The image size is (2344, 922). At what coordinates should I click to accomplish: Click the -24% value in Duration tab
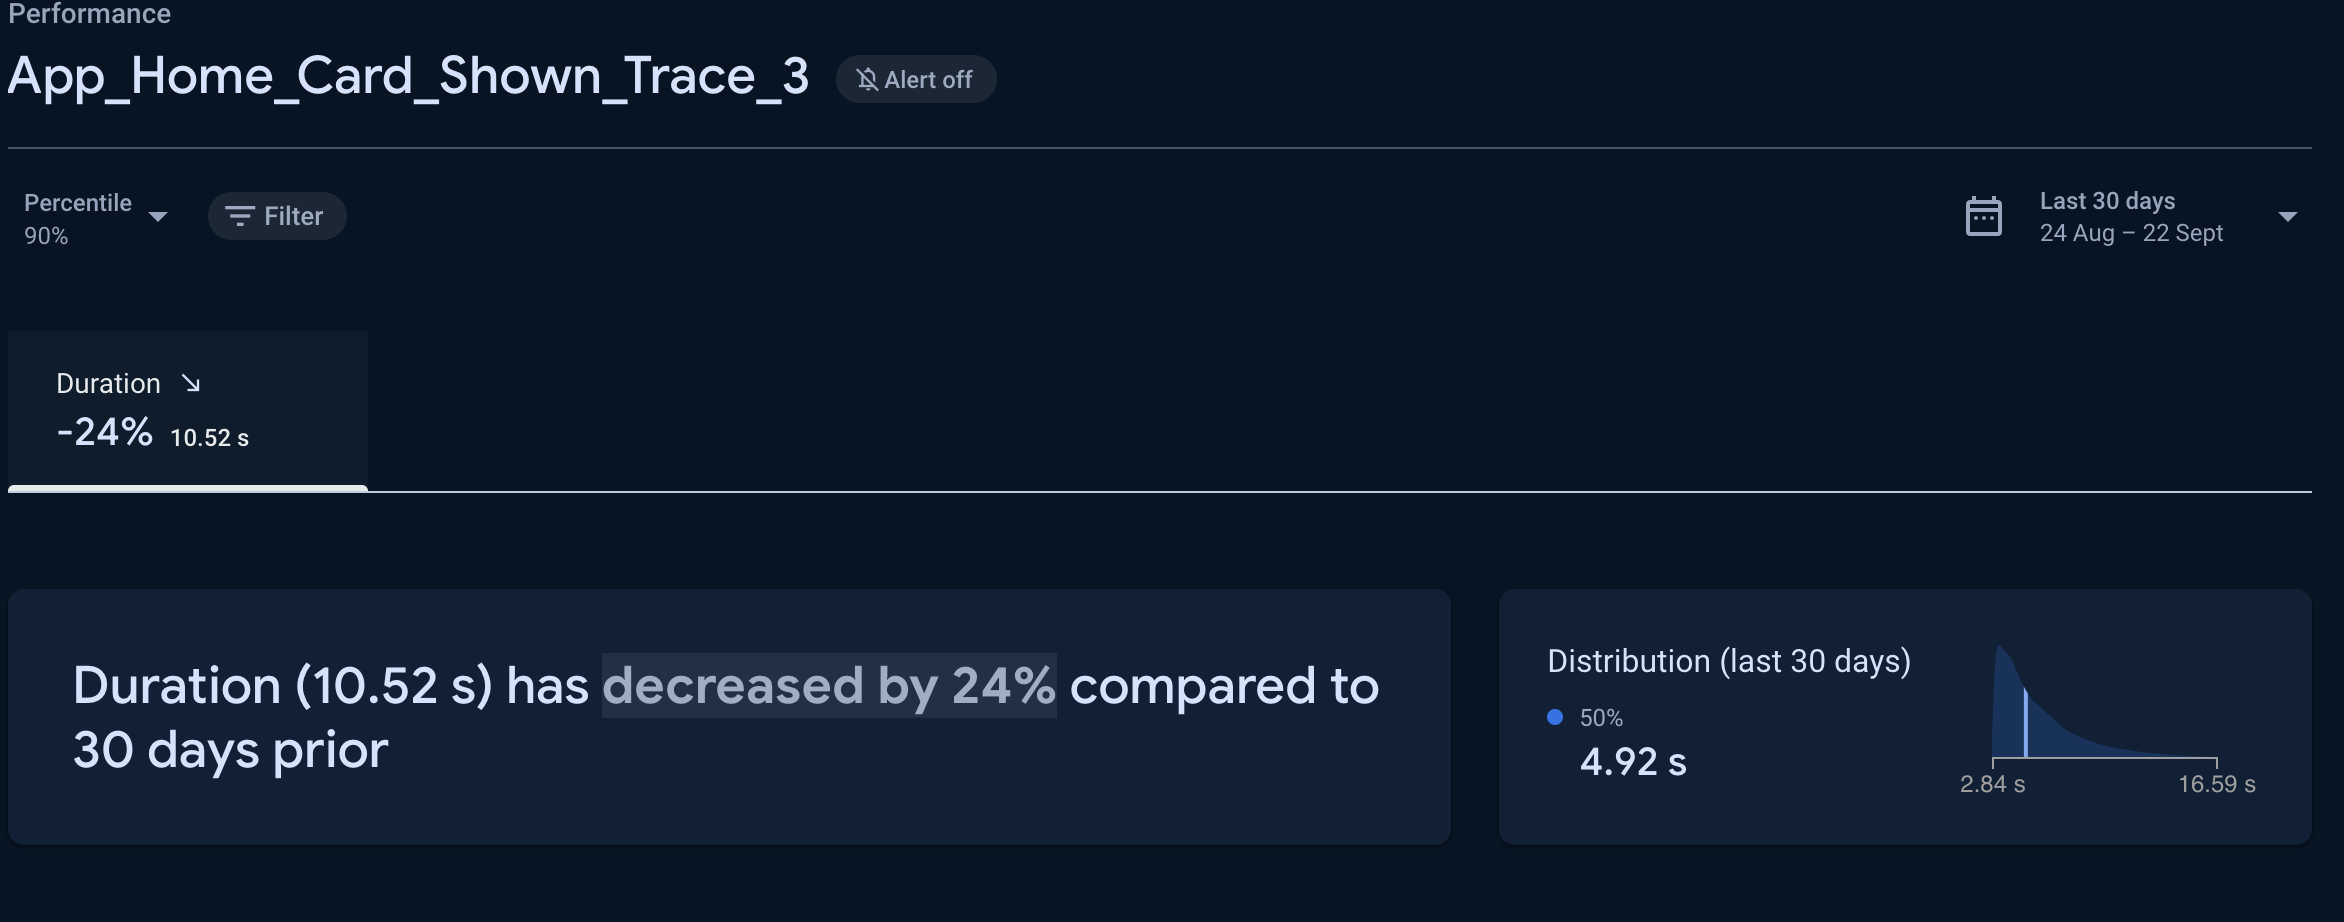pos(105,433)
